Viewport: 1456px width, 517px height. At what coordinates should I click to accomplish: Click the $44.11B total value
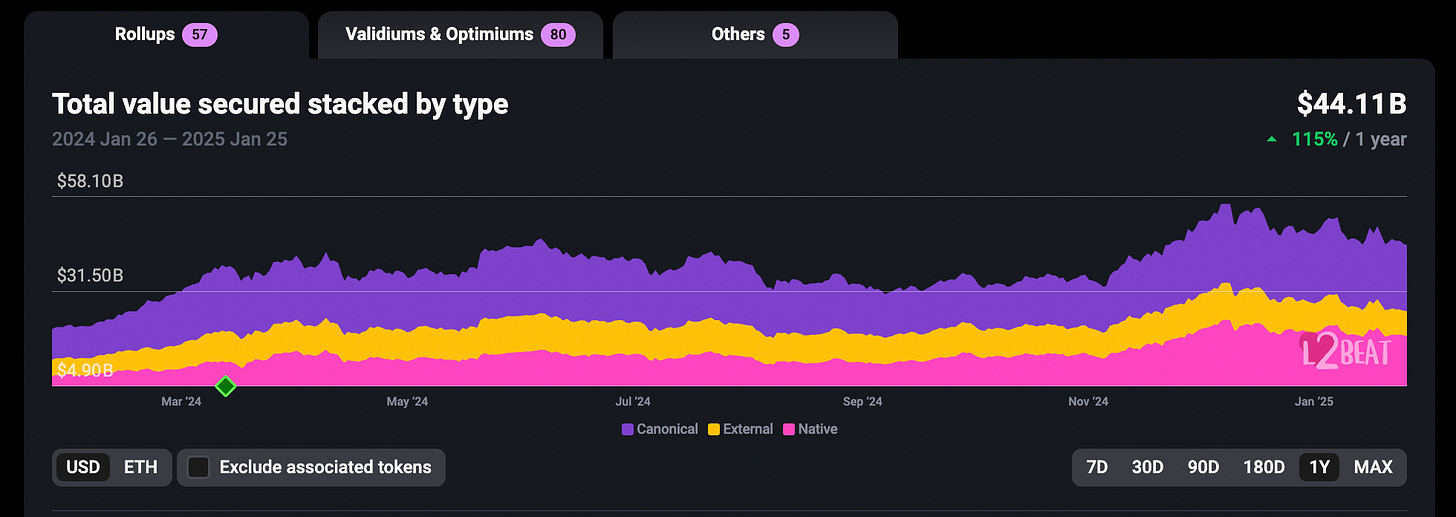(x=1352, y=104)
